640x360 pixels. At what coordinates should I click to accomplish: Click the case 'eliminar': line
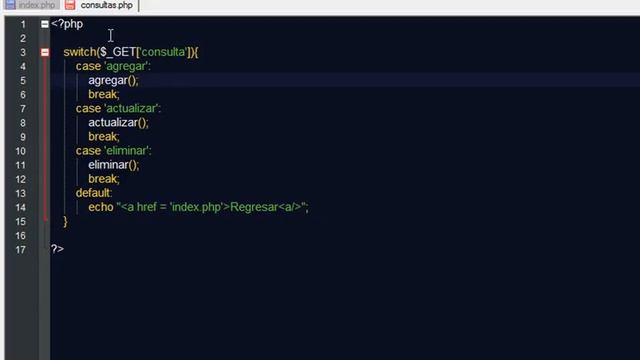[113, 151]
